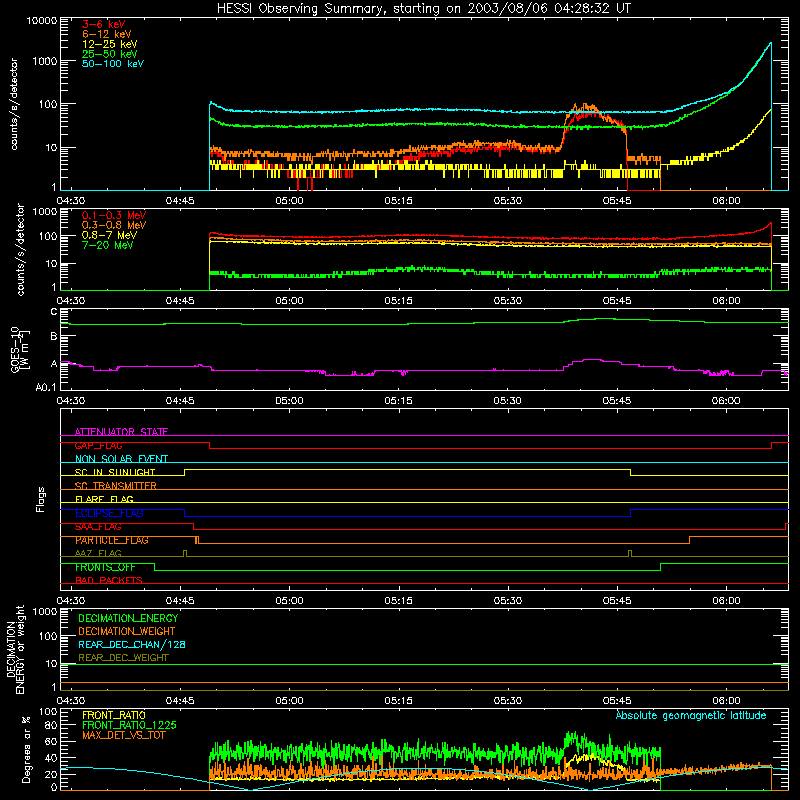800x800 pixels.
Task: Select the BAD_PACKETS flag label
Action: pyautogui.click(x=109, y=580)
